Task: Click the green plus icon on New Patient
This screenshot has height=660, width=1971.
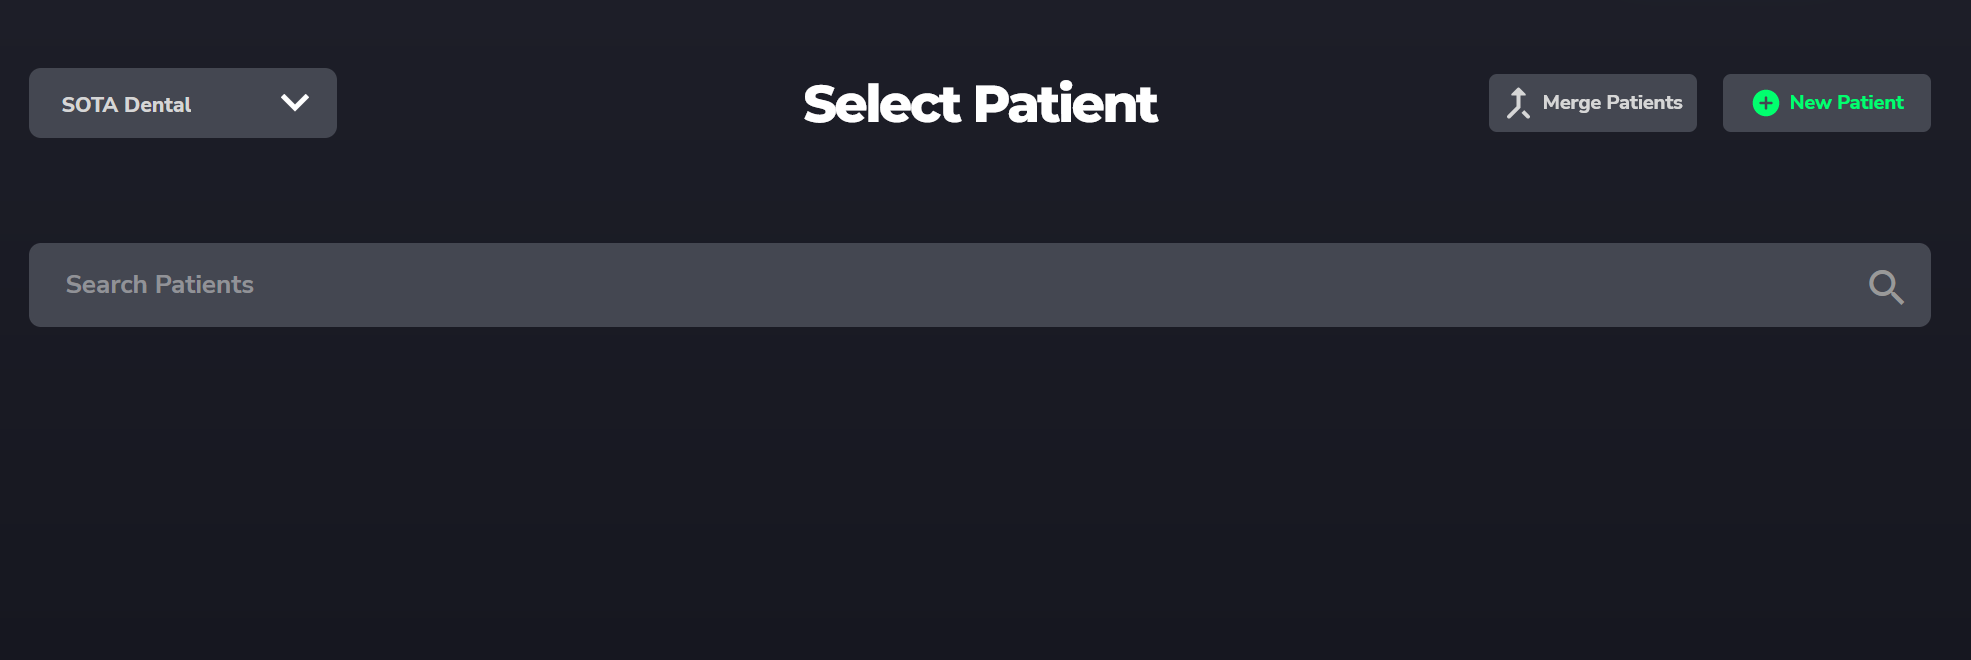Action: click(1766, 102)
